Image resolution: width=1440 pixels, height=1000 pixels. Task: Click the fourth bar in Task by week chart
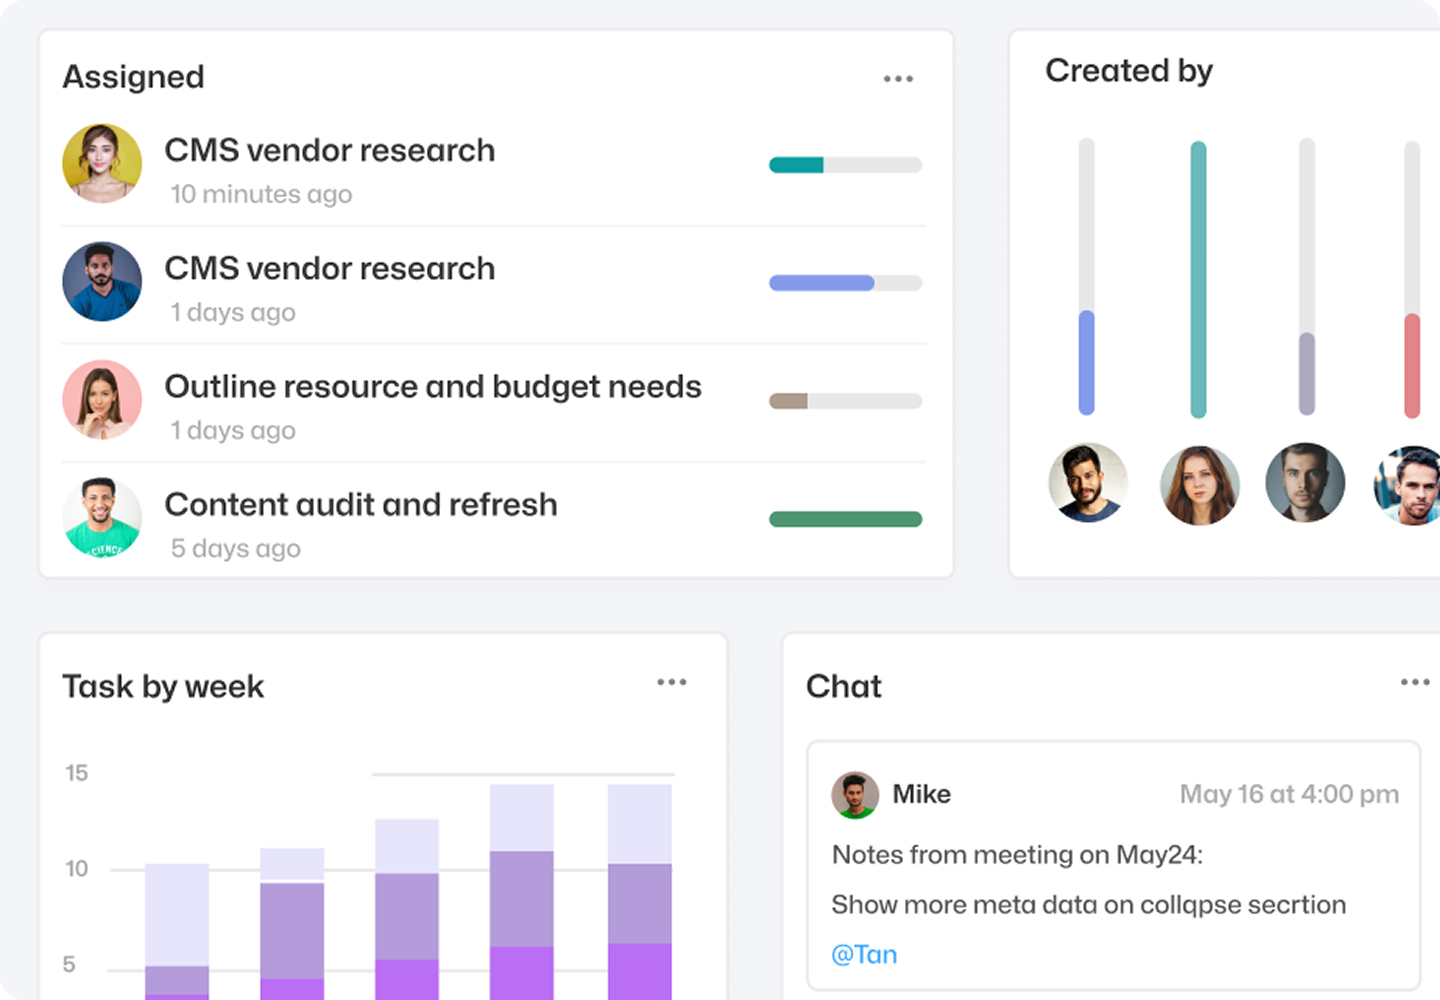click(x=522, y=892)
